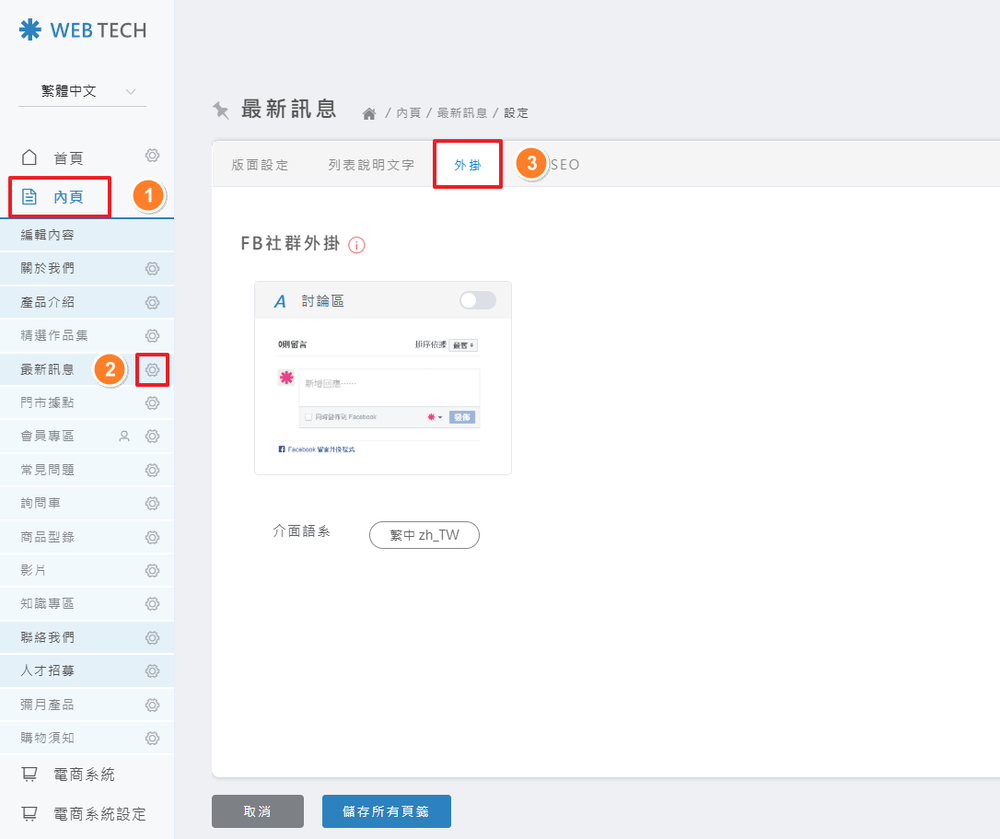
Task: Open the 繁中 zh_TW interface language selector
Action: (424, 535)
